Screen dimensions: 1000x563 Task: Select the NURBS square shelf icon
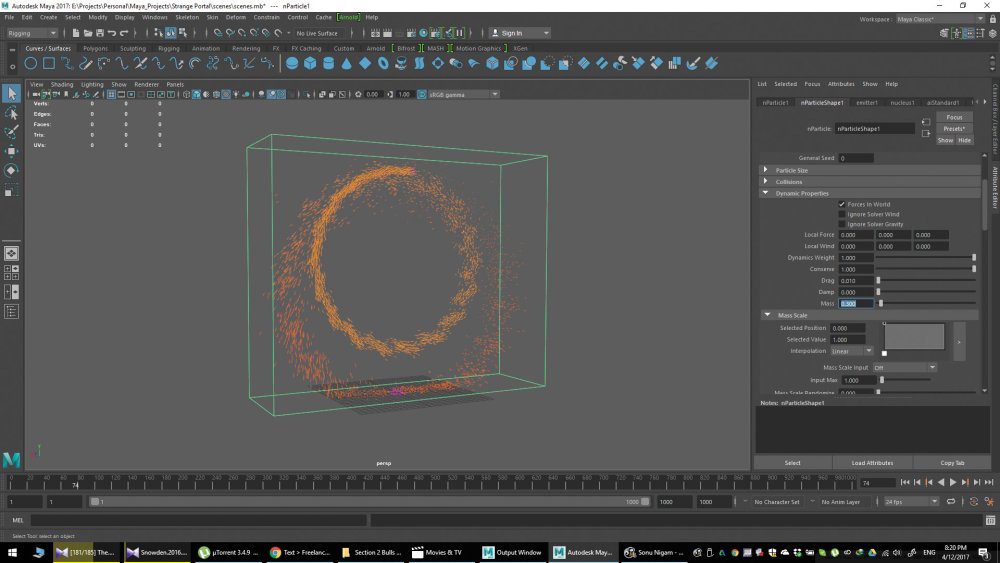click(48, 63)
